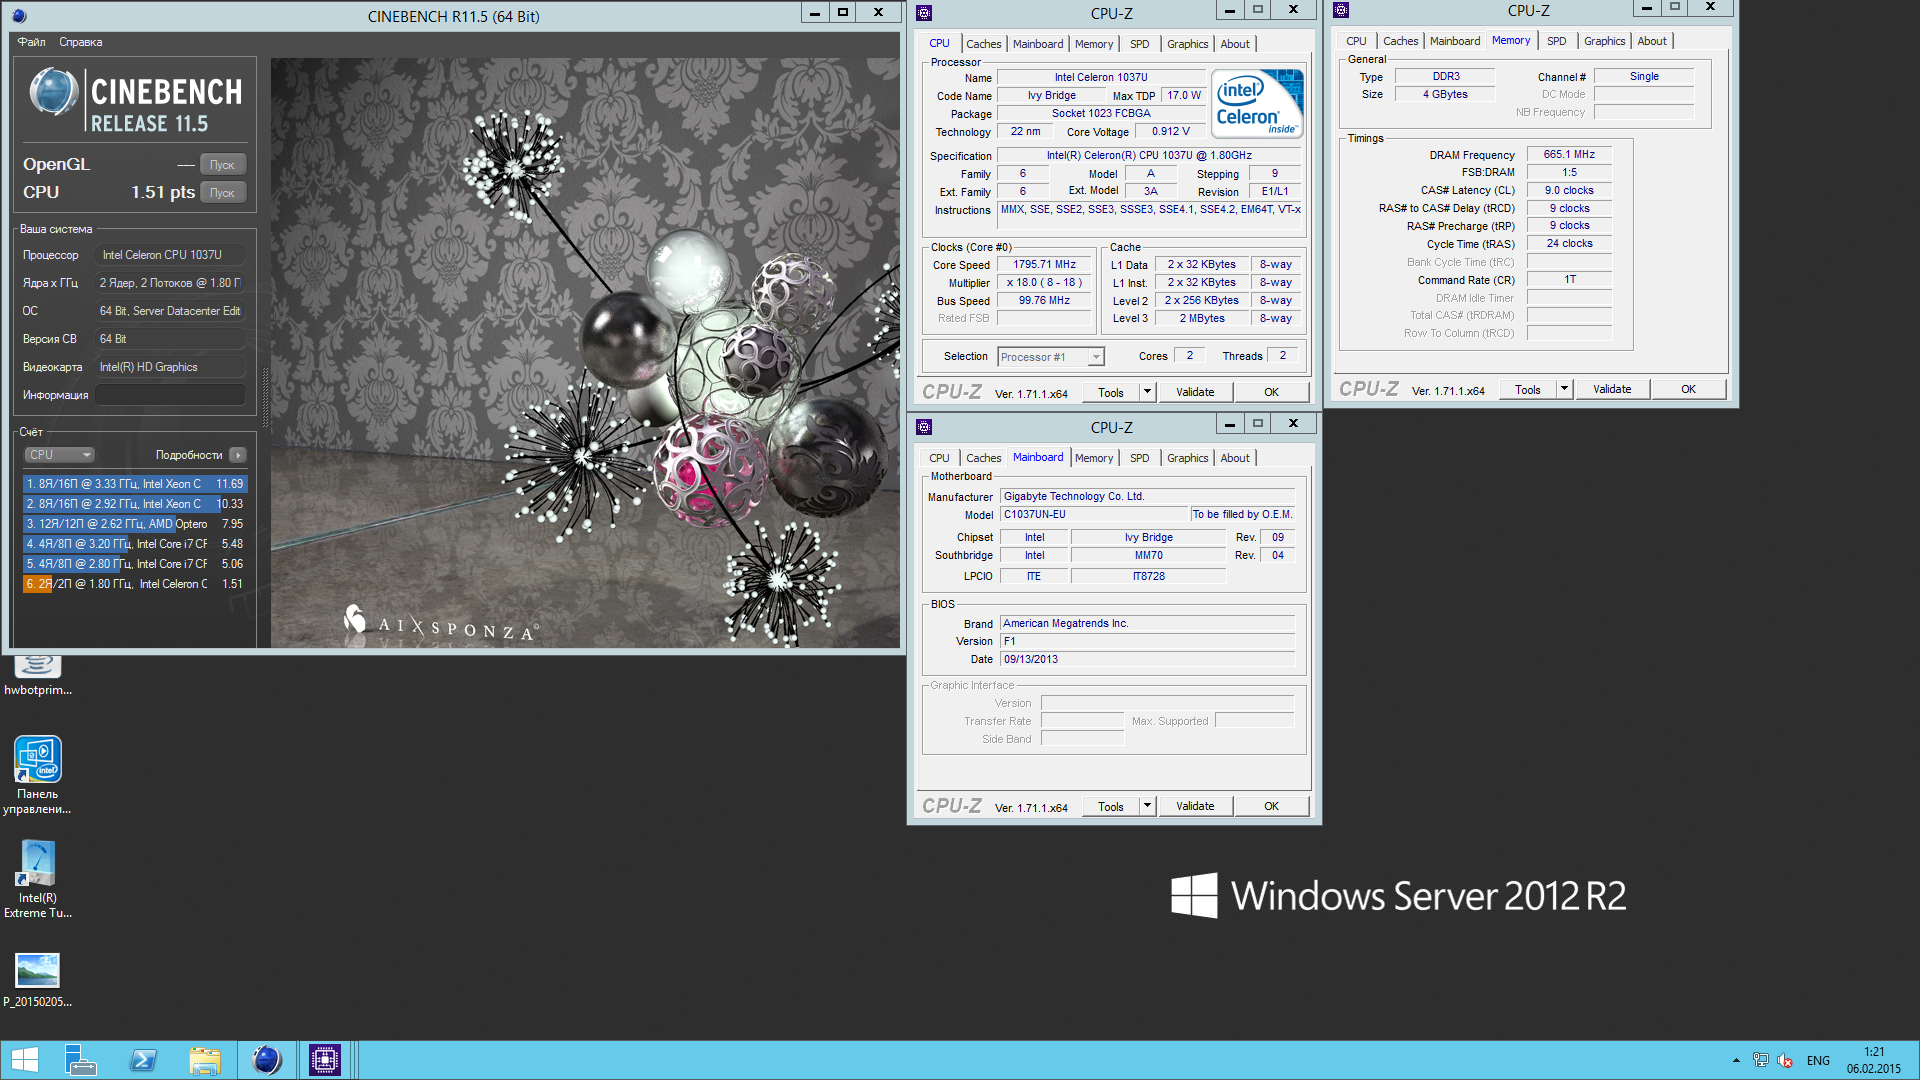Image resolution: width=1920 pixels, height=1080 pixels.
Task: Open Caches tab in CPU-Z CPU window
Action: (983, 44)
